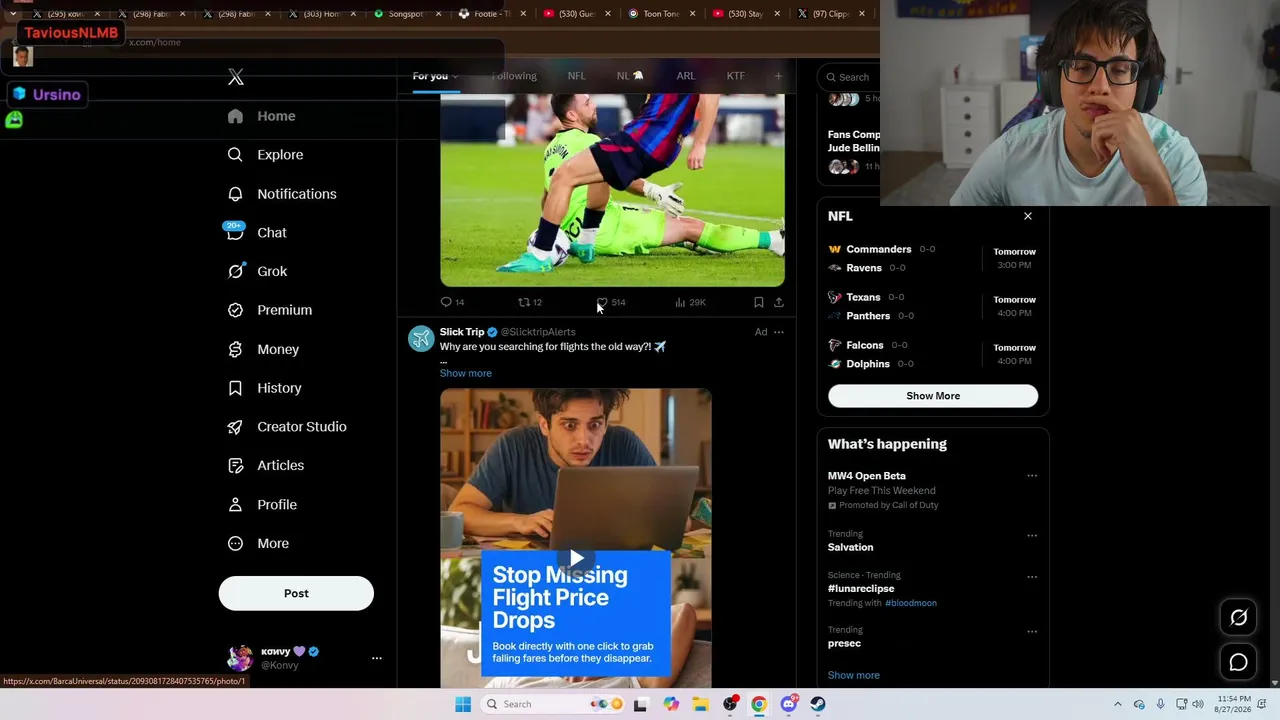Screen dimensions: 1280x720
Task: Launch Grok from the sidebar
Action: click(x=258, y=271)
